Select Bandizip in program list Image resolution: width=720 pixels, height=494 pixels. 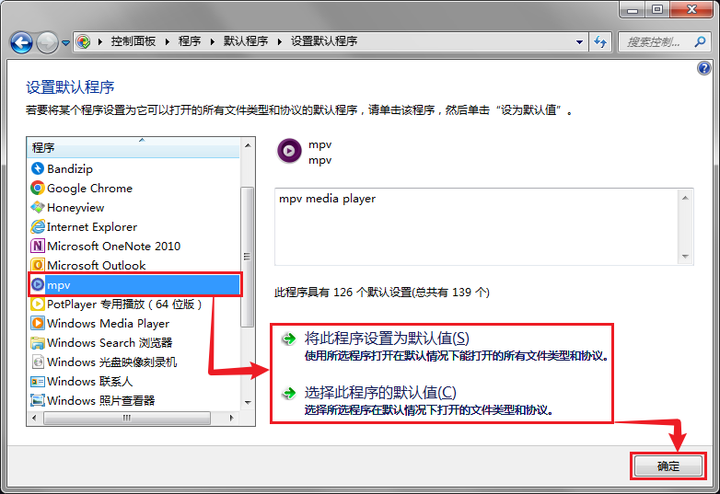point(133,169)
